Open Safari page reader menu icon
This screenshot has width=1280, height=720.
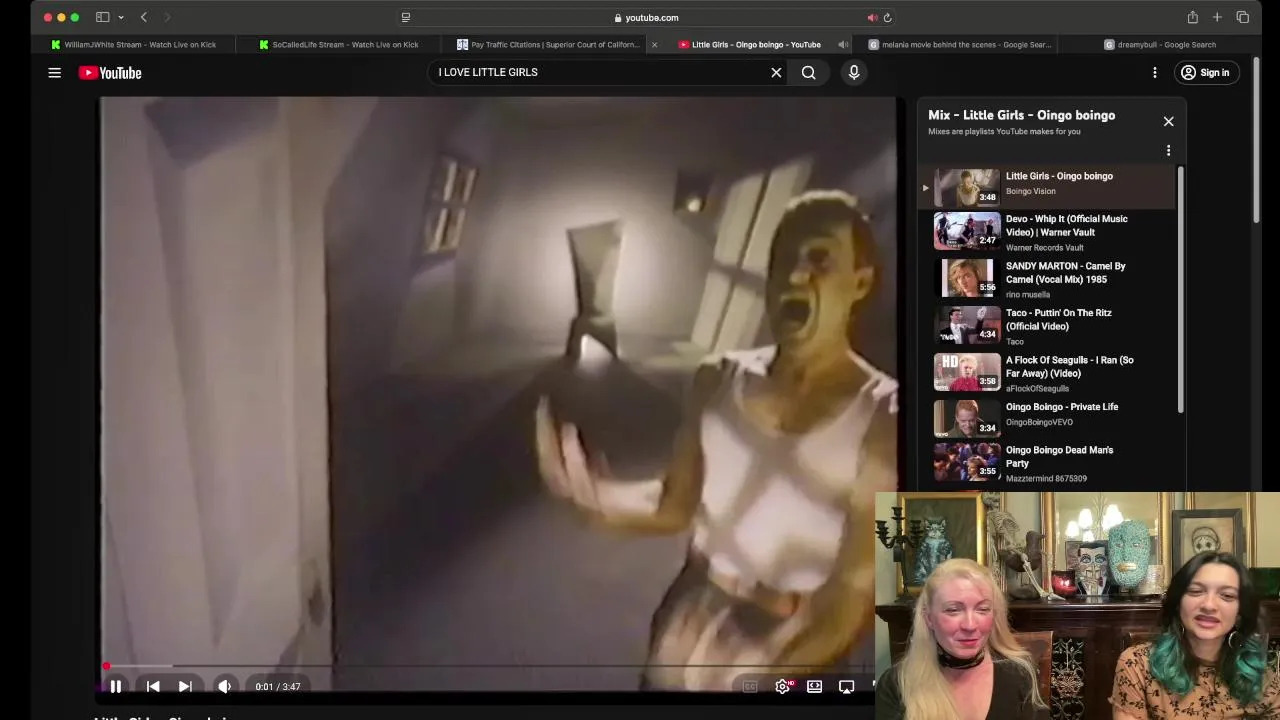point(405,17)
